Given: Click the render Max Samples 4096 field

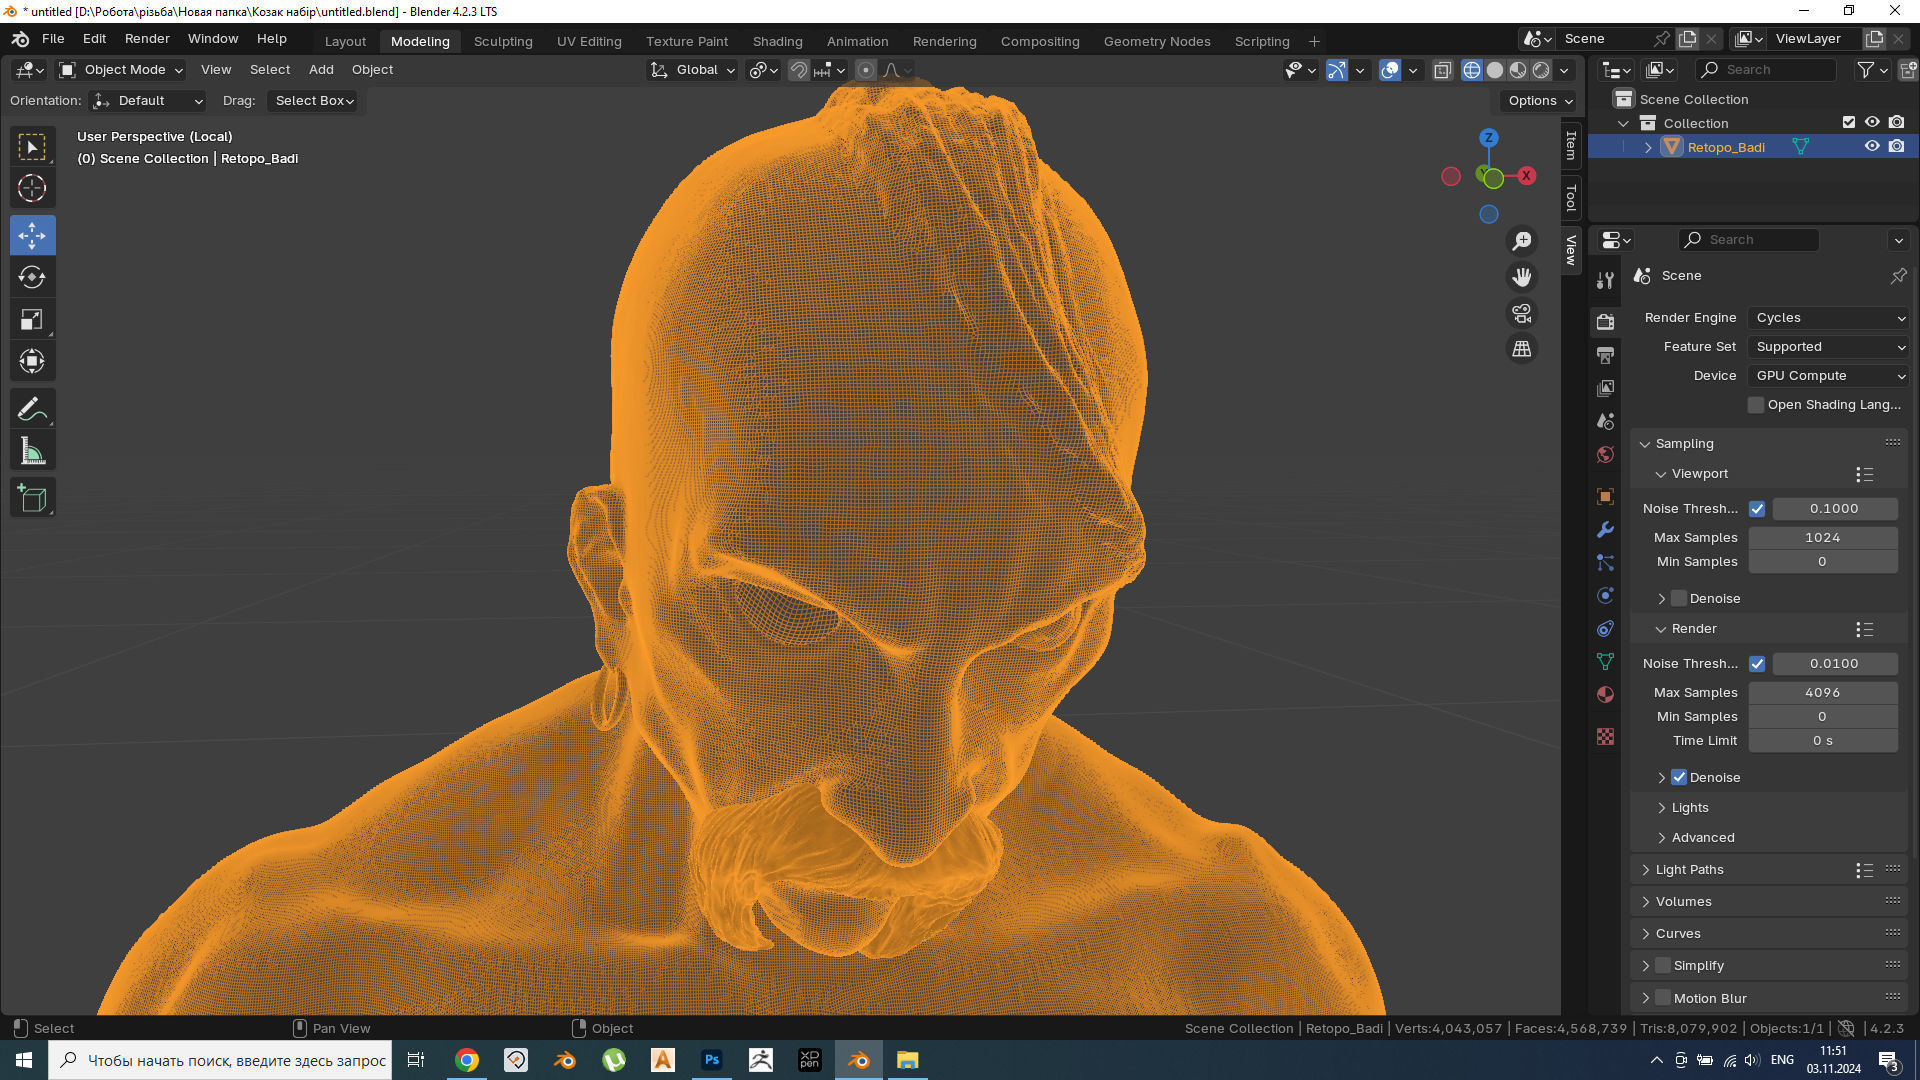Looking at the screenshot, I should [x=1822, y=692].
